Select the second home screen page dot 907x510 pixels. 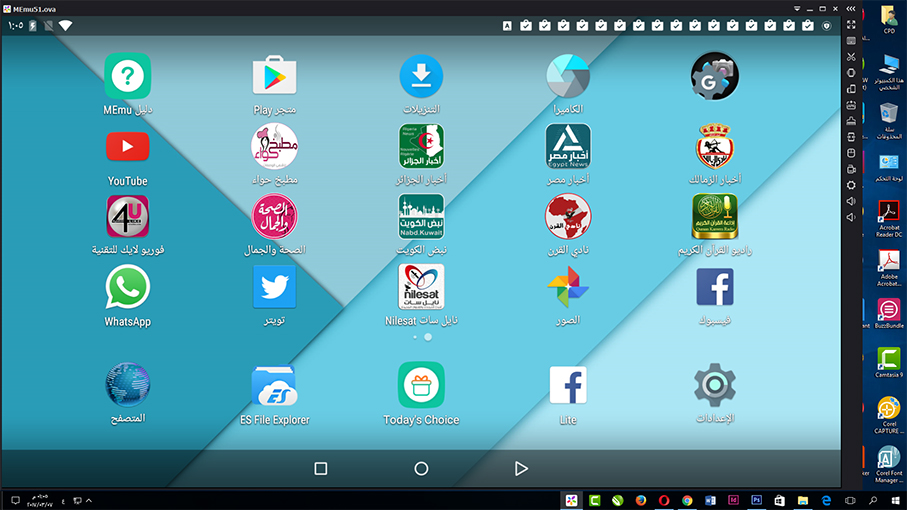click(x=428, y=337)
